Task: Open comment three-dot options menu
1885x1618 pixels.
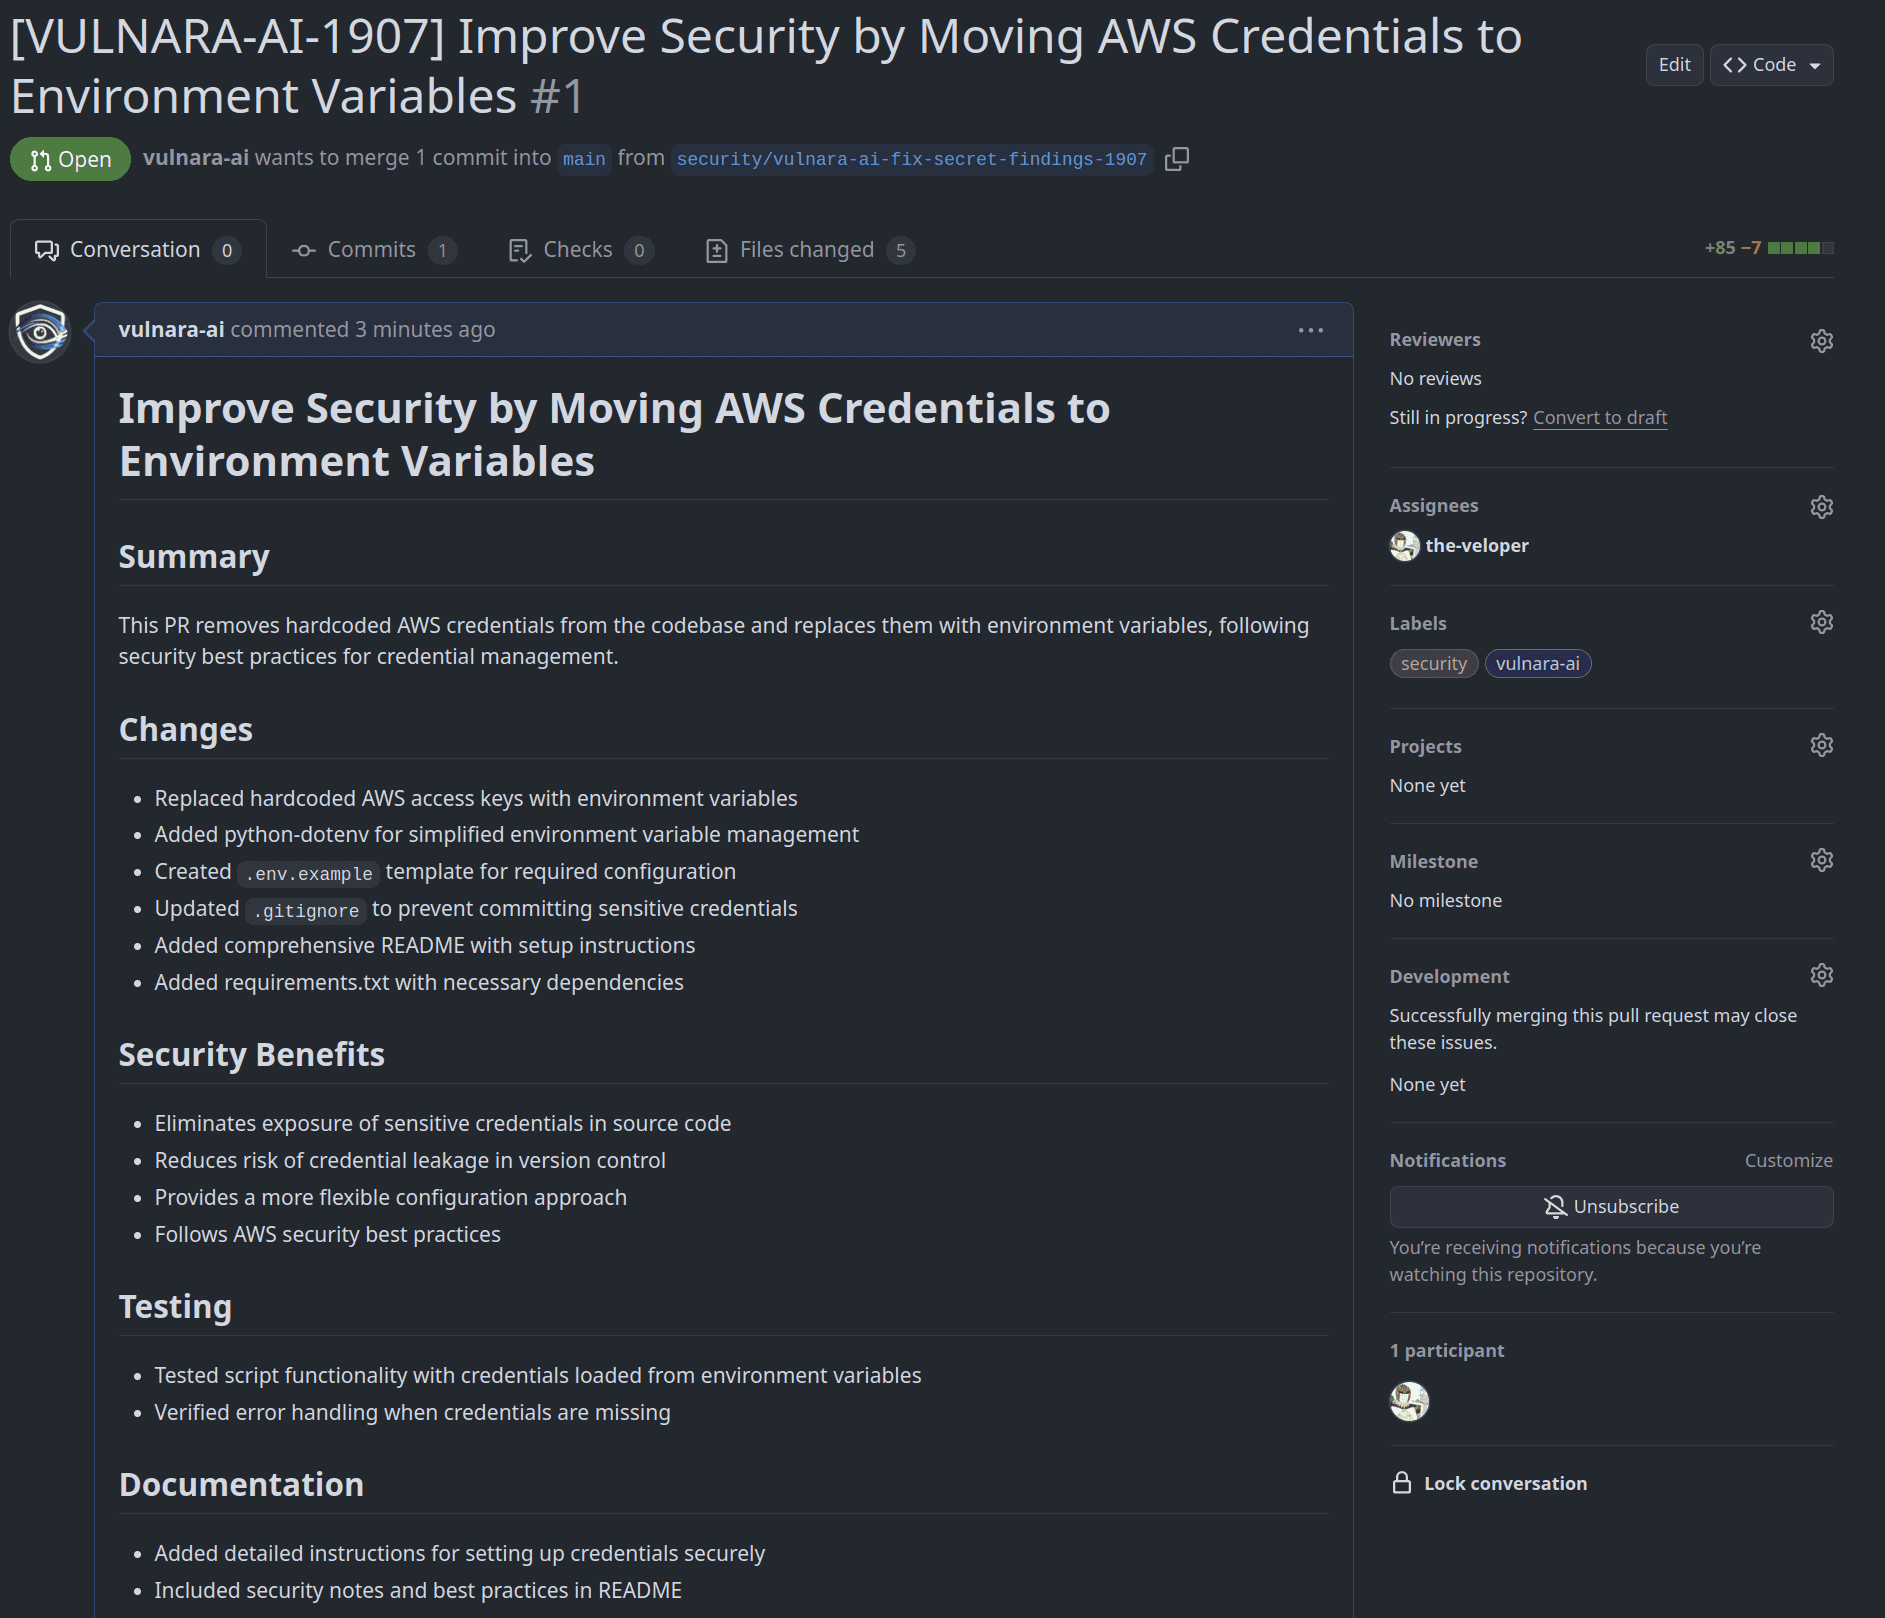Action: coord(1310,330)
